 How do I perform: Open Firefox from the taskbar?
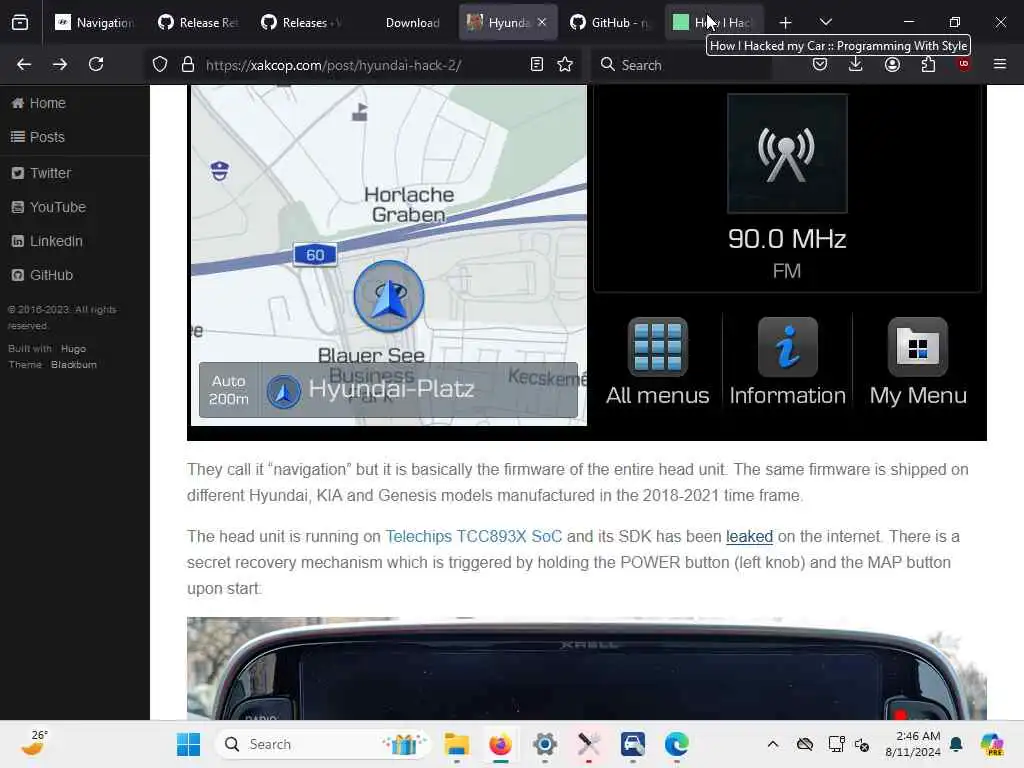(501, 744)
